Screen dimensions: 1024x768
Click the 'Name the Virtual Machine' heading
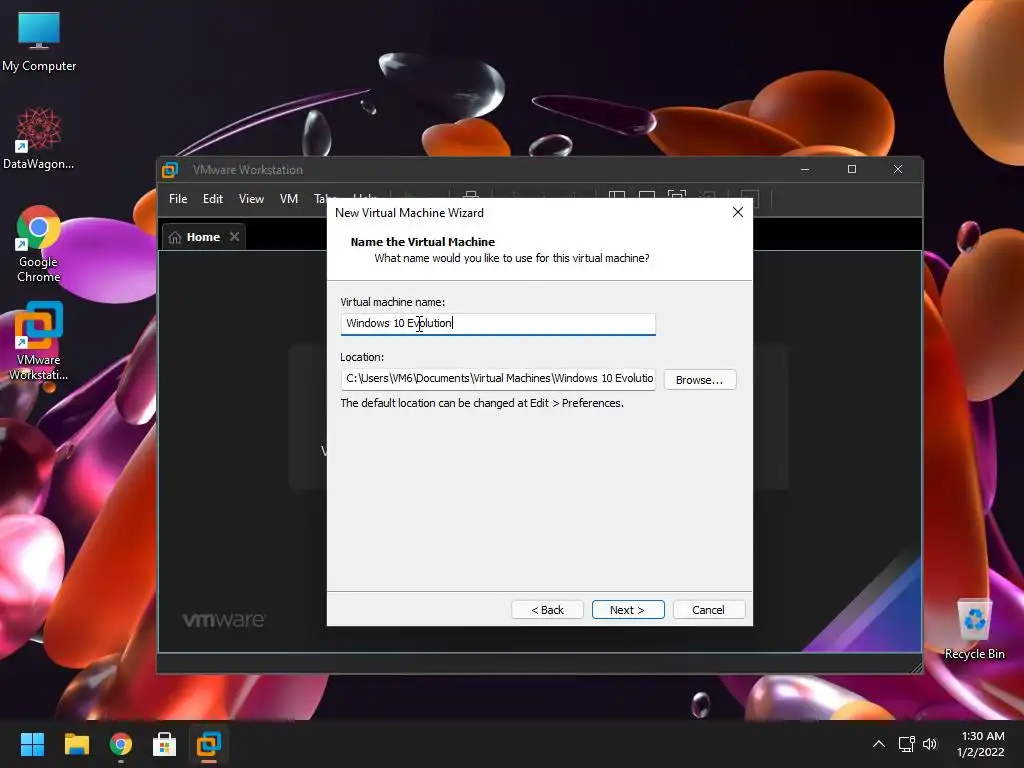pyautogui.click(x=423, y=242)
